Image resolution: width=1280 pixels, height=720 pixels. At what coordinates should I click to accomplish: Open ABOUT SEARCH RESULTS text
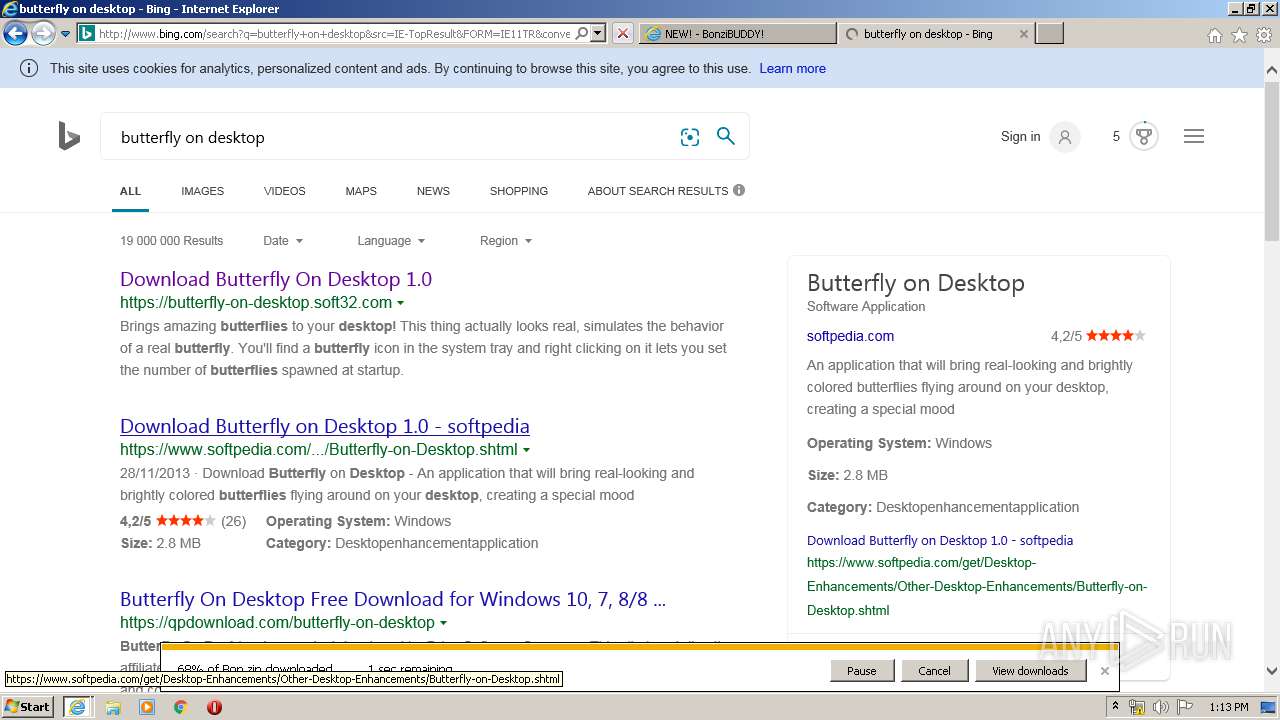[x=658, y=191]
